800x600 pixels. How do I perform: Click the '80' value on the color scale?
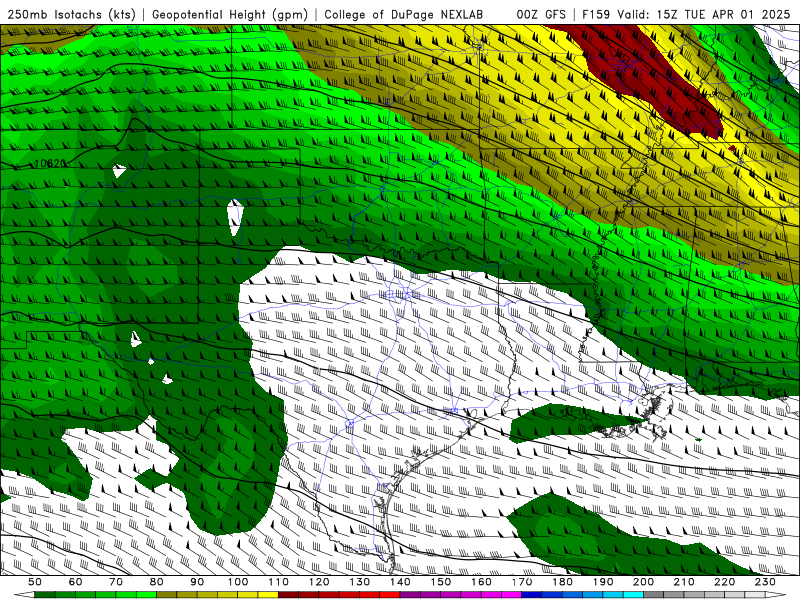click(157, 582)
